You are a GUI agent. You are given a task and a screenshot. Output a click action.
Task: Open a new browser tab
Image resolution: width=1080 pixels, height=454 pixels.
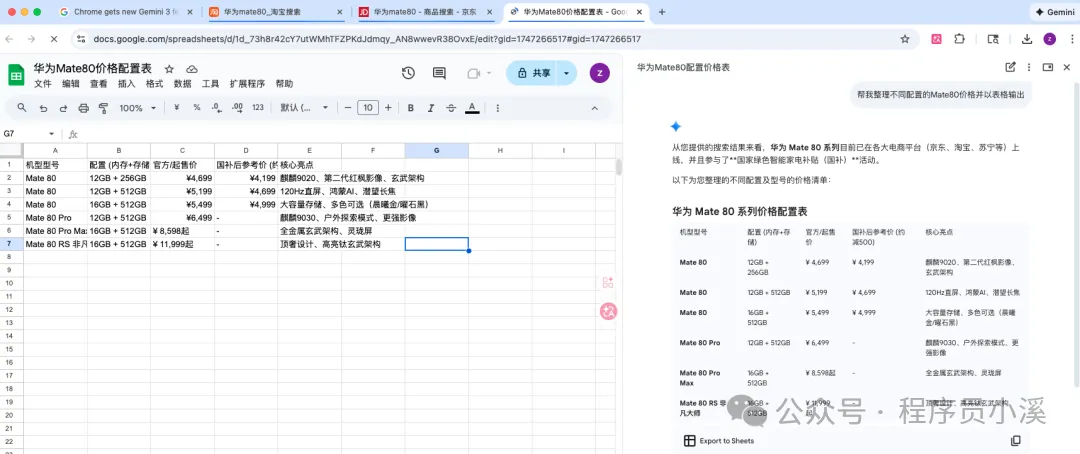(662, 12)
